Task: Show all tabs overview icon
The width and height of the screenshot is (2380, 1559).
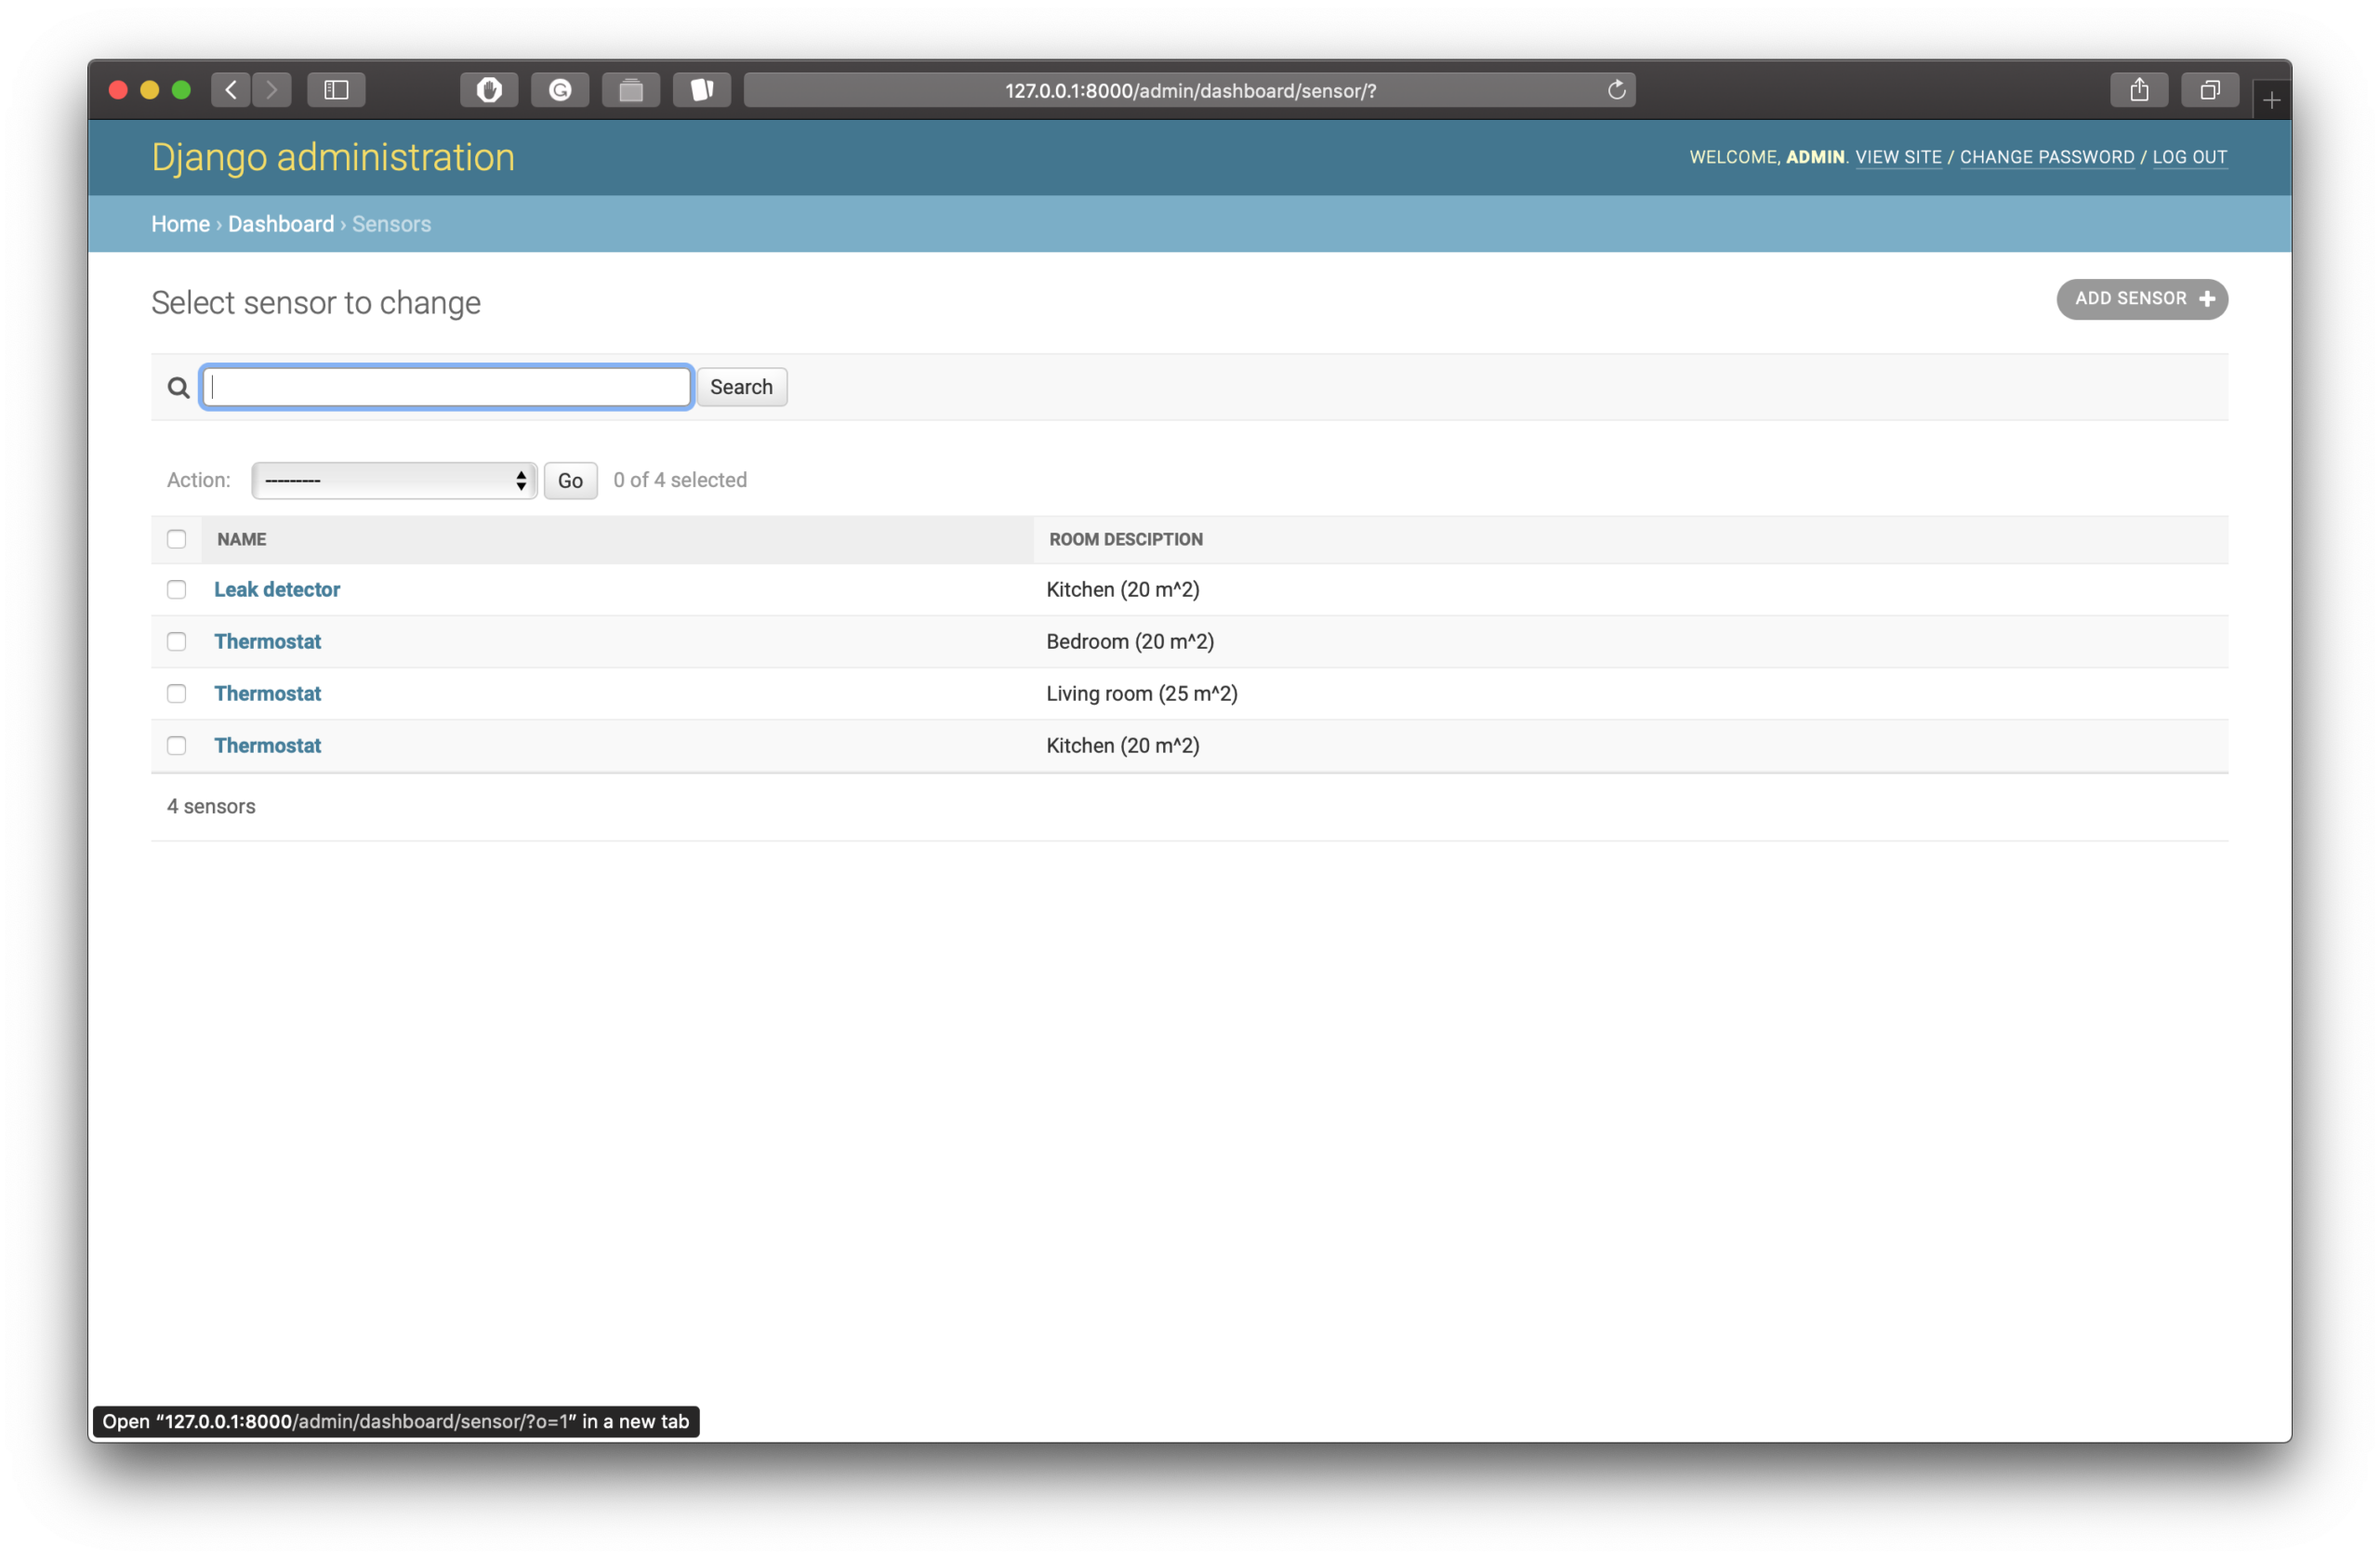Action: click(2209, 89)
